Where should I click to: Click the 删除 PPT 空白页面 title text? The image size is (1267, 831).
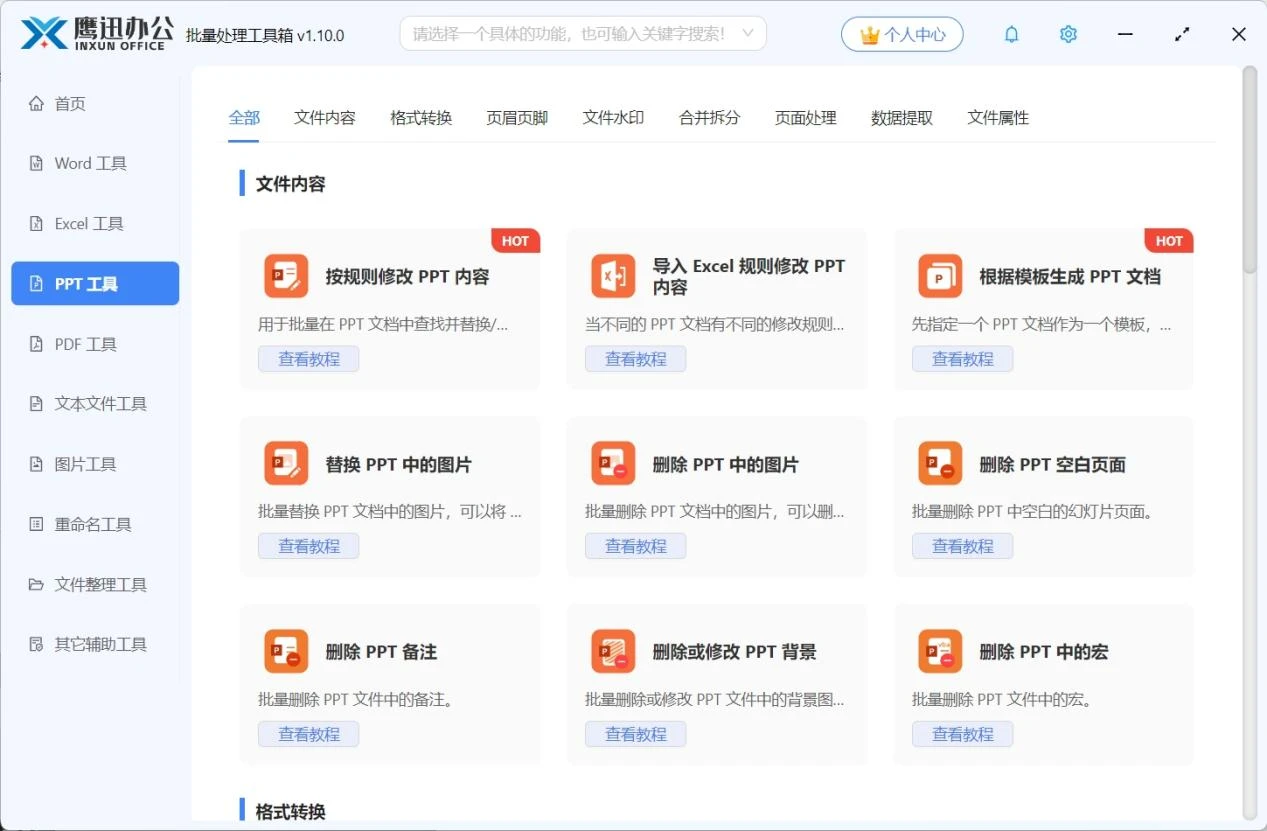(x=1053, y=464)
